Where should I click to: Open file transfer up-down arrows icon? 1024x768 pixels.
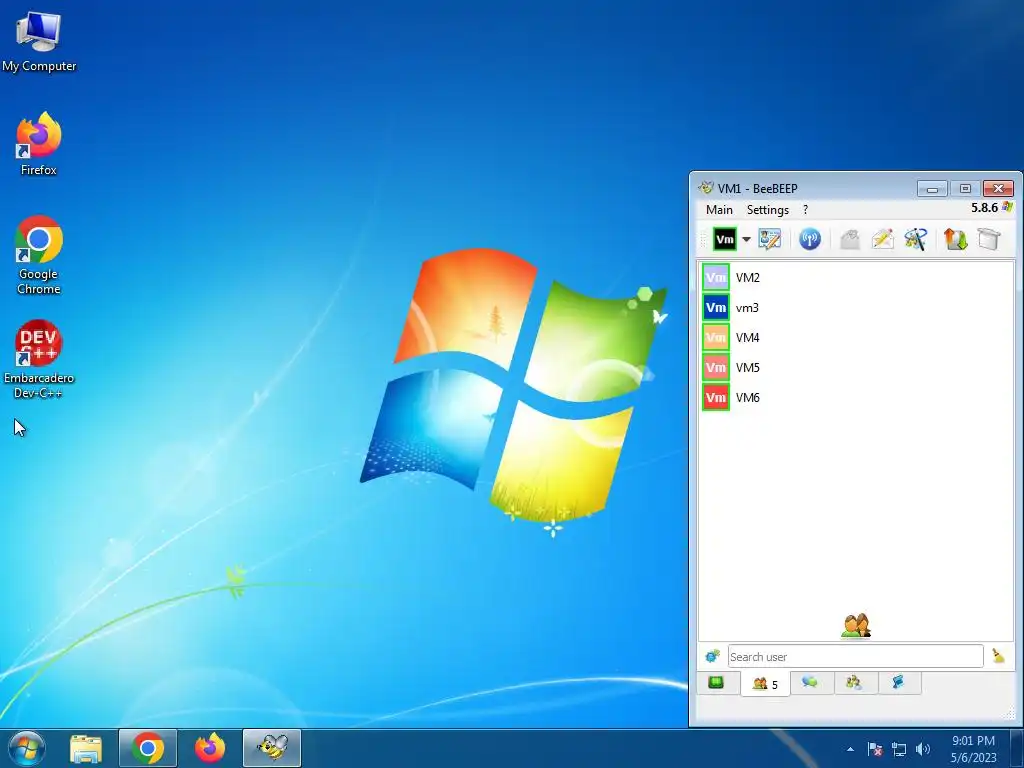tap(955, 239)
